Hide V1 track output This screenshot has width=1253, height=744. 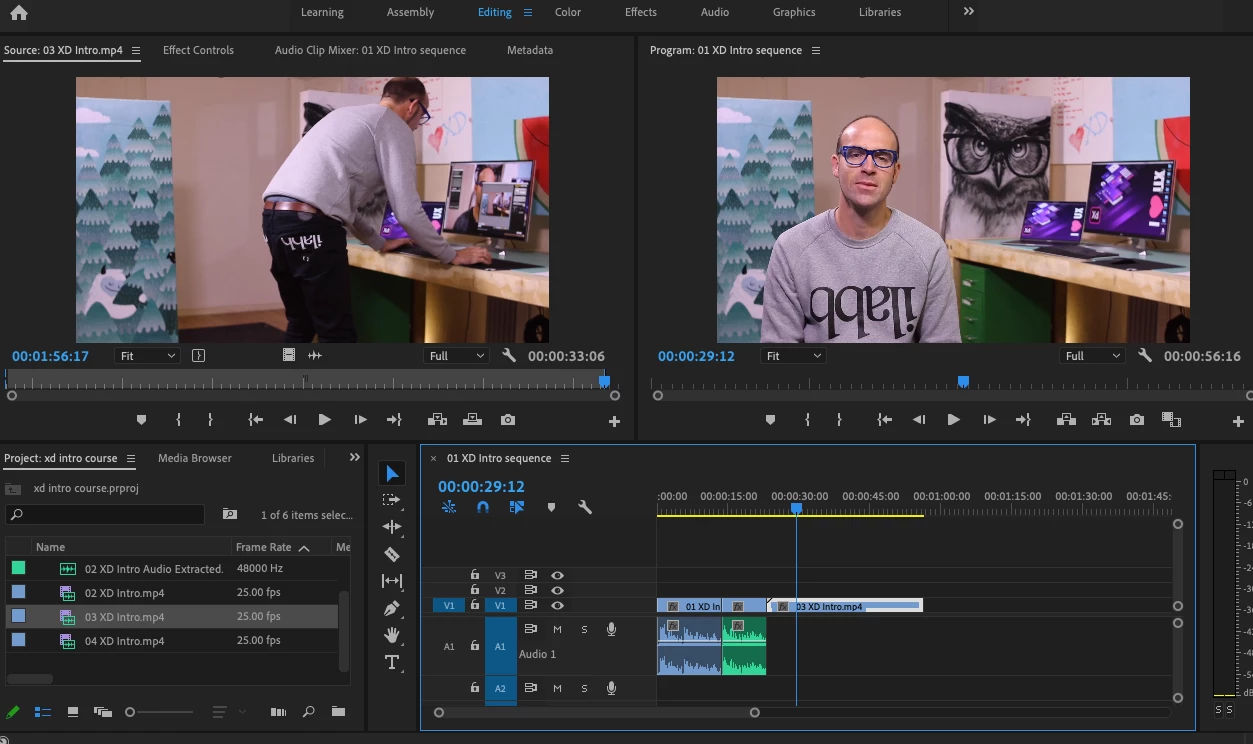557,605
